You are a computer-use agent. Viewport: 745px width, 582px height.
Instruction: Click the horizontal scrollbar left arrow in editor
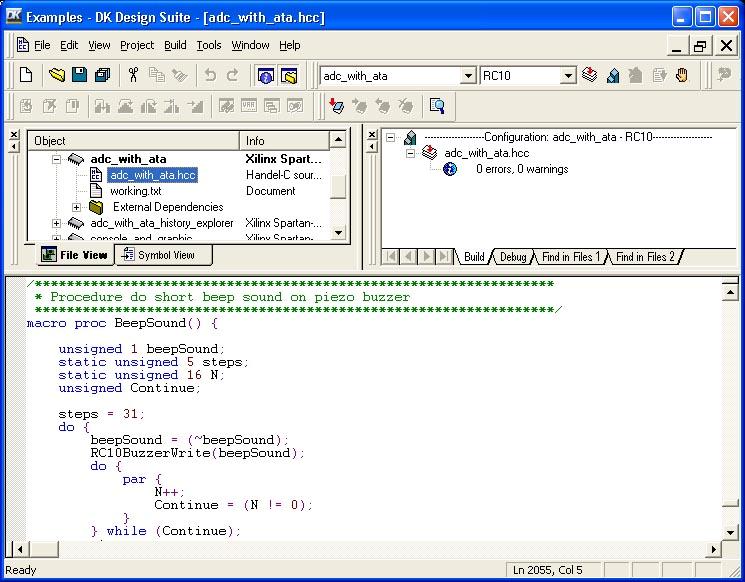tap(20, 549)
